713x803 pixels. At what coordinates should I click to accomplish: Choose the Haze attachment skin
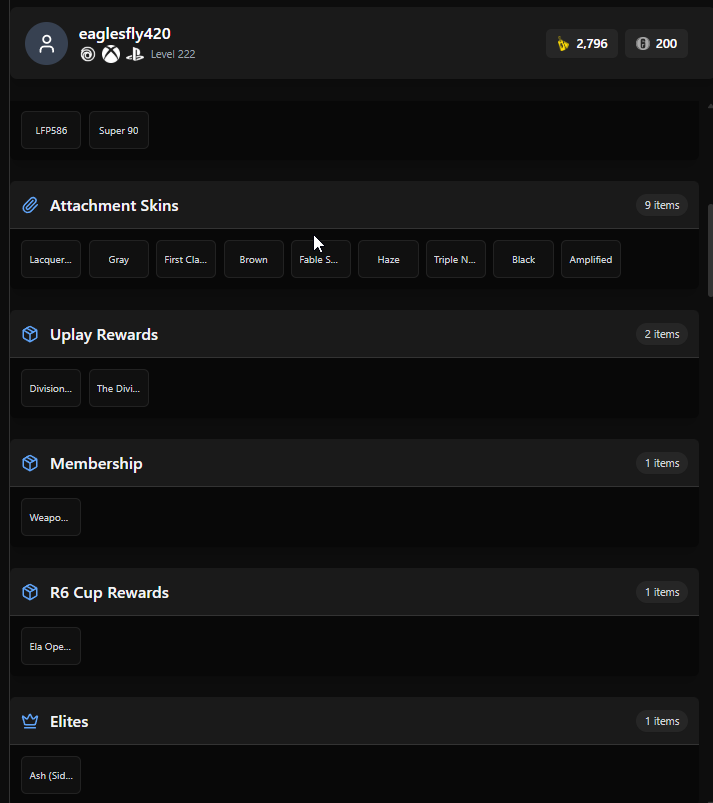pyautogui.click(x=388, y=259)
